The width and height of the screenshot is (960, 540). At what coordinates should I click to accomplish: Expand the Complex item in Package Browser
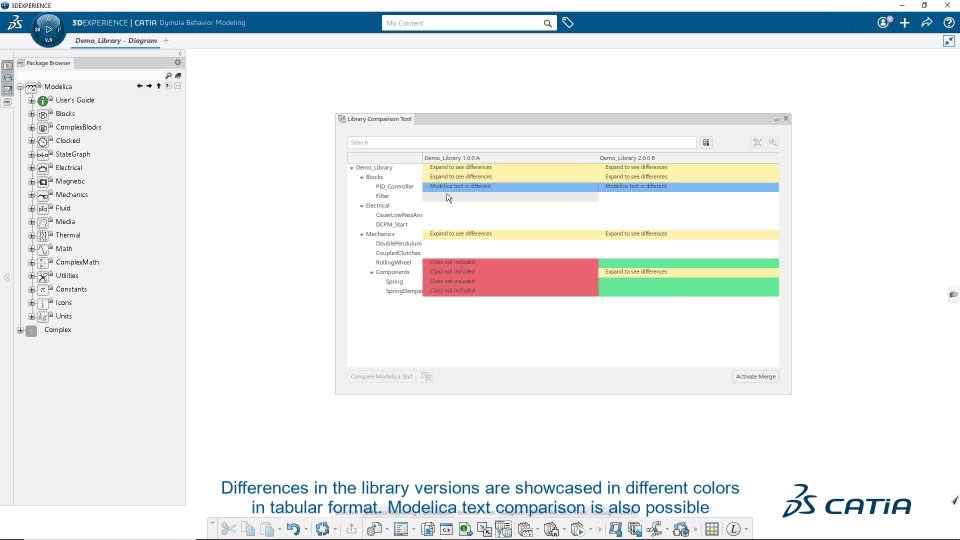pos(20,330)
